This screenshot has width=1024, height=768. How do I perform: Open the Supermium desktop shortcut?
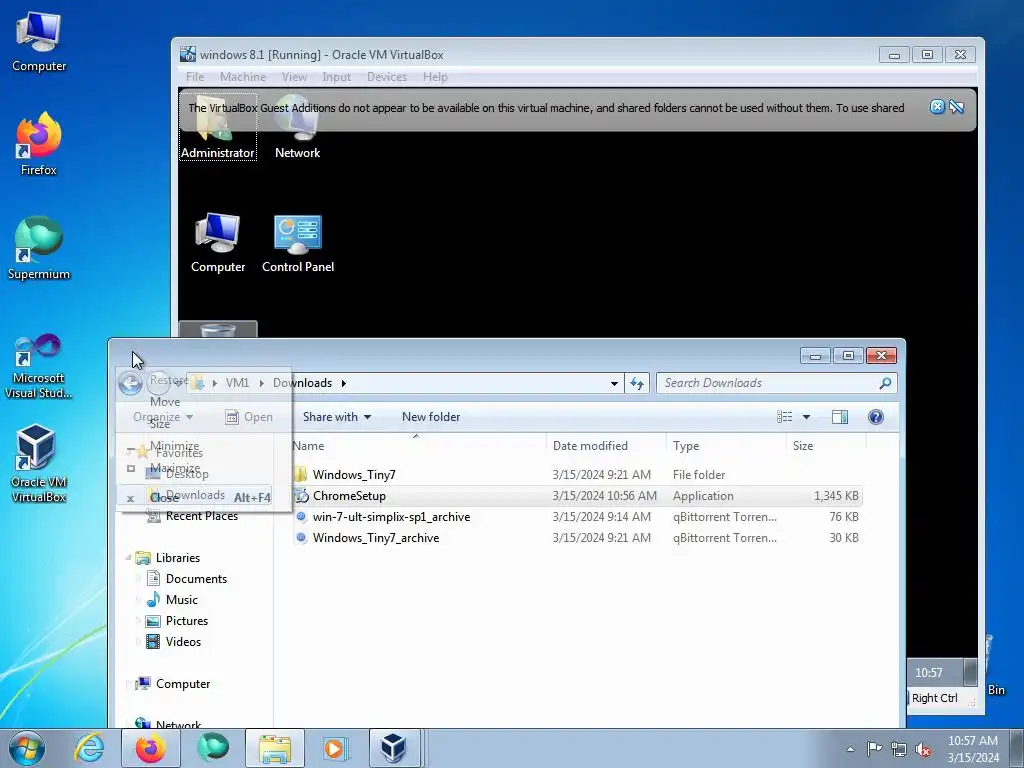[39, 248]
